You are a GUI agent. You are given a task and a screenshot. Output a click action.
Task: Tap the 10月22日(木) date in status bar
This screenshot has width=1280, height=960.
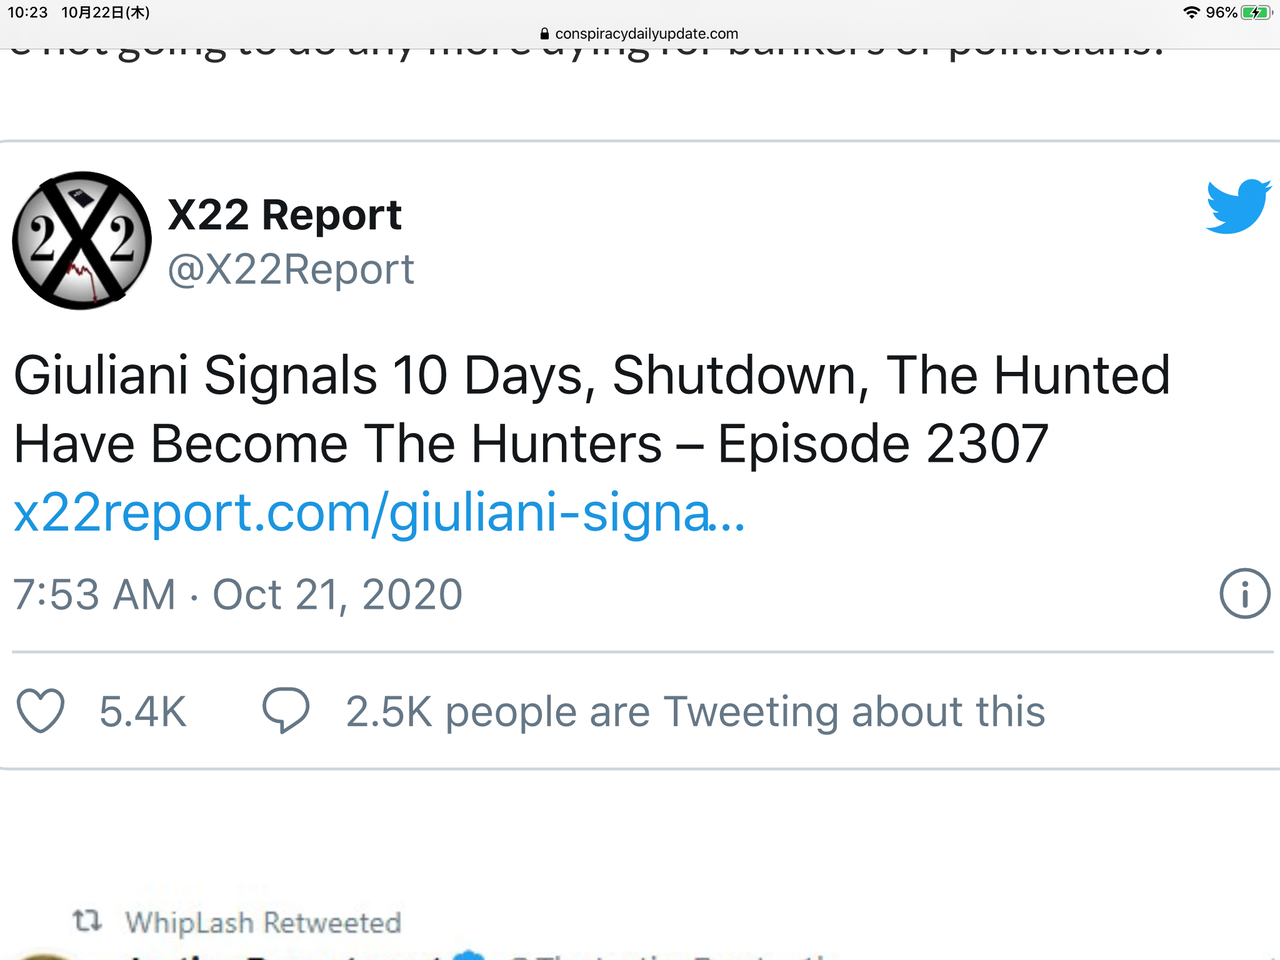pos(105,13)
